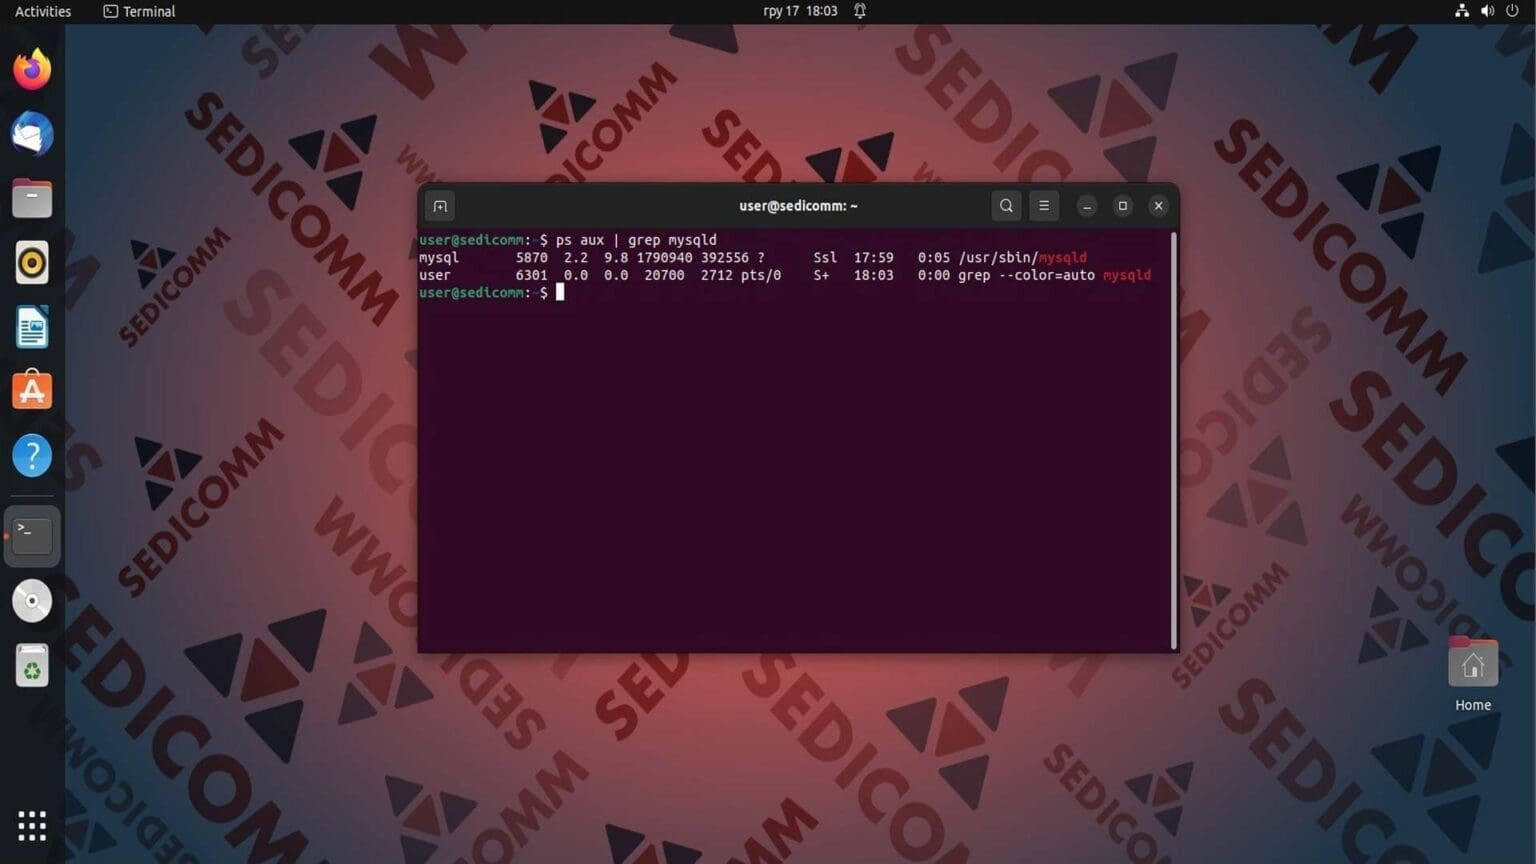1536x864 pixels.
Task: Show all applications grid
Action: point(31,824)
